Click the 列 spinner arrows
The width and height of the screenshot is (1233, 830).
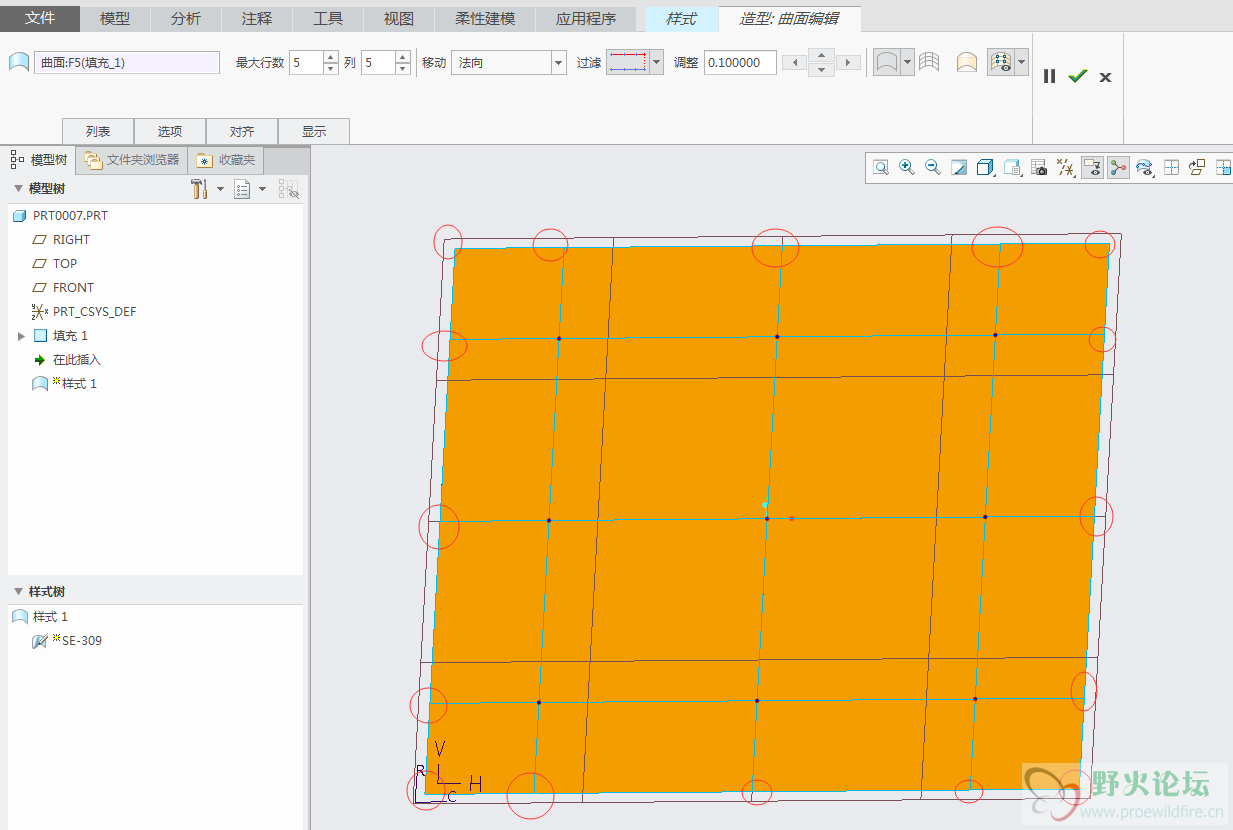pyautogui.click(x=403, y=62)
